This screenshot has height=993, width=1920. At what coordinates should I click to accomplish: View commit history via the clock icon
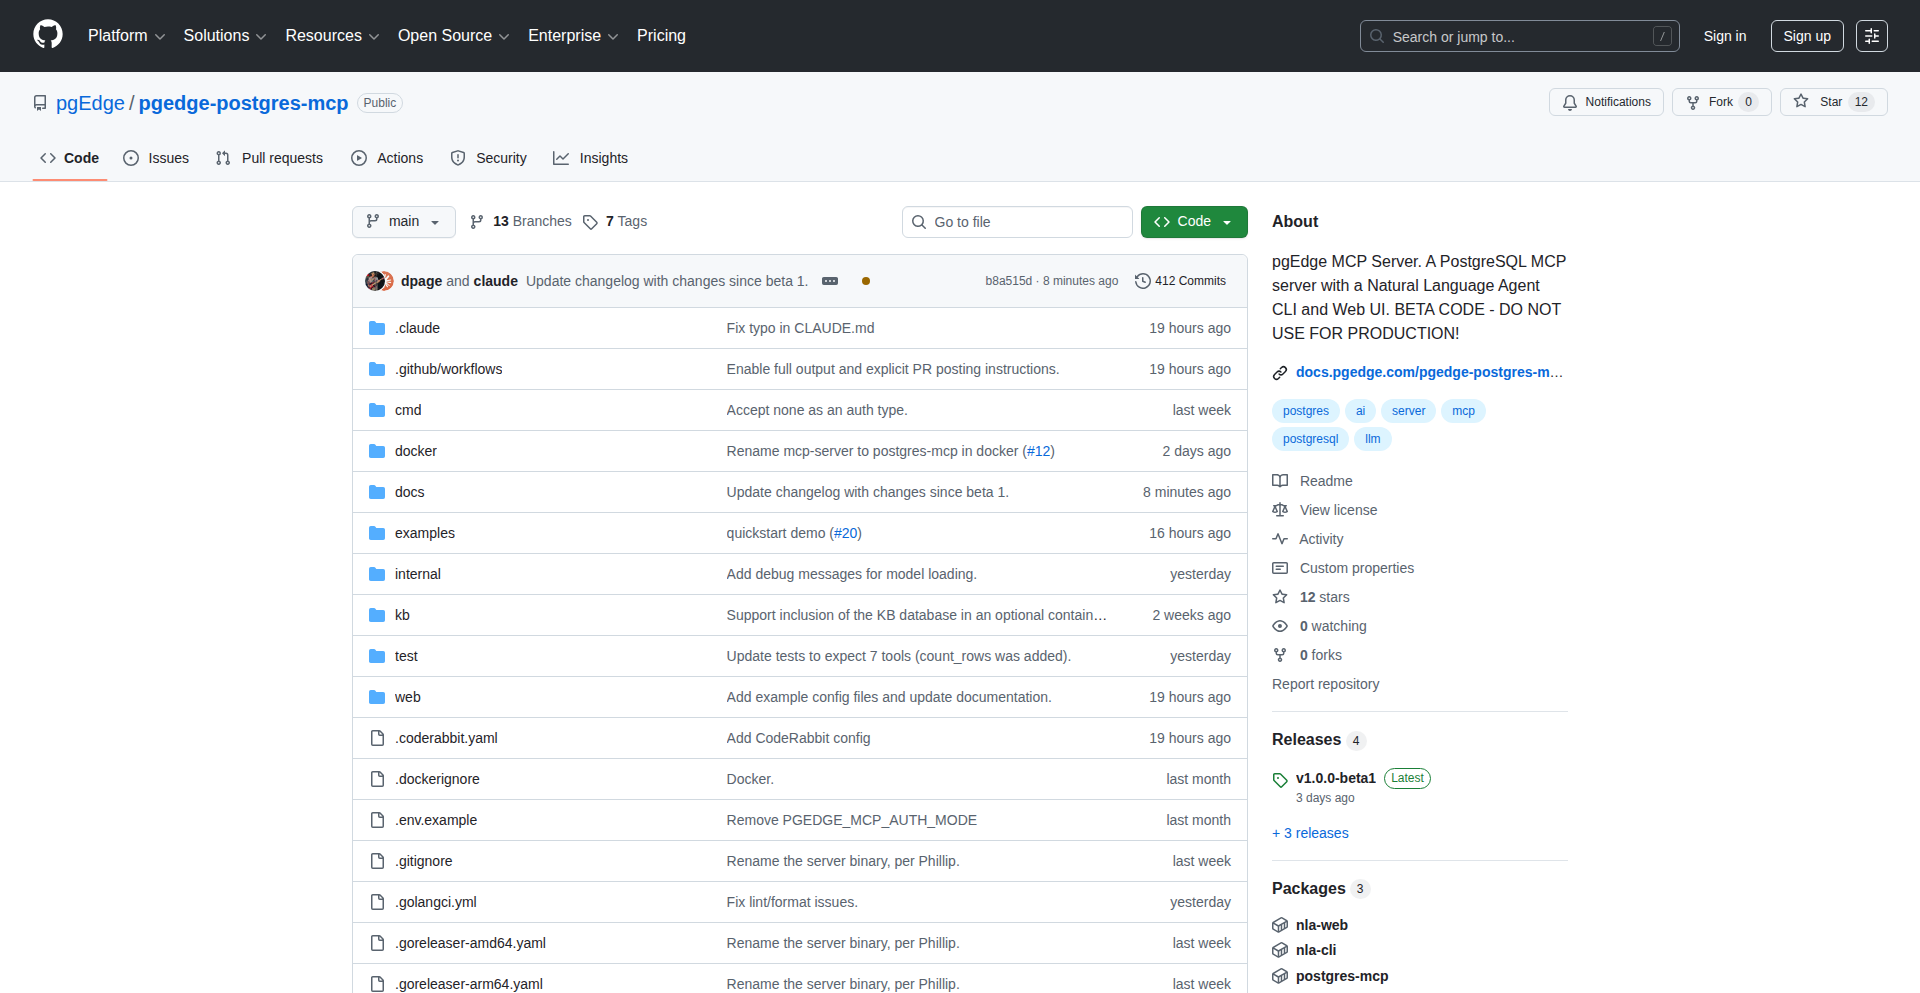pos(1143,281)
